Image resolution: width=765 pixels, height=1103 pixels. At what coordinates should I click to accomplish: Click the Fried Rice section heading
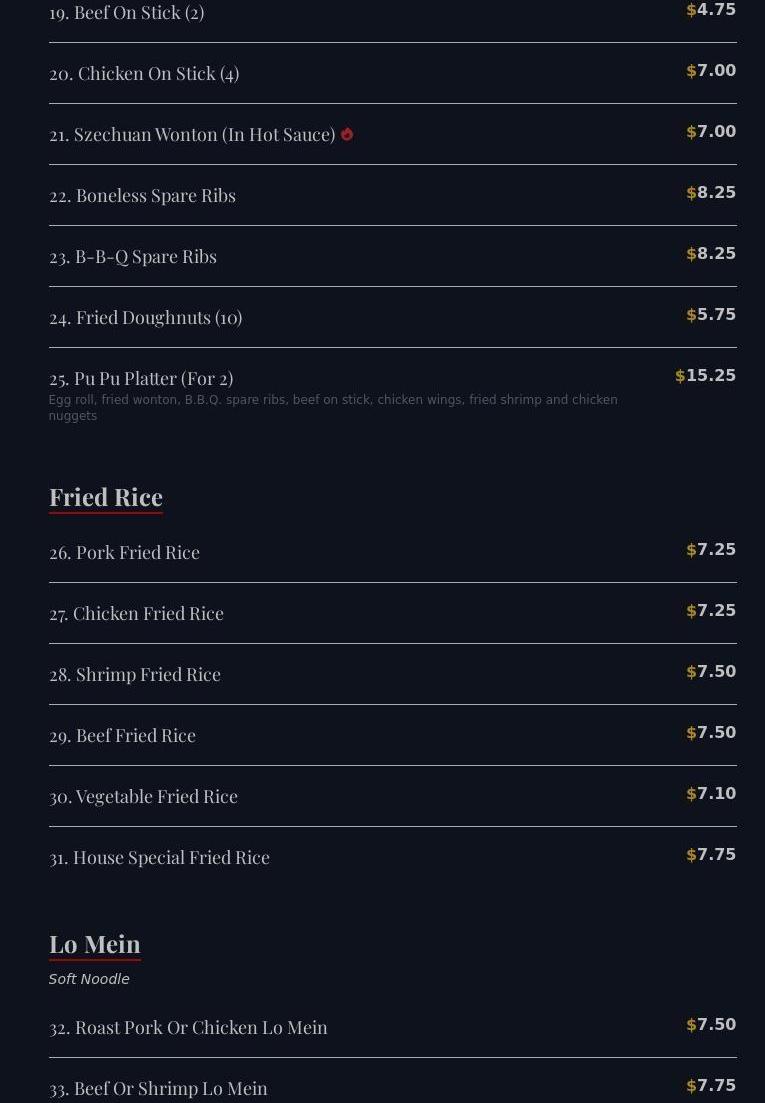pos(106,497)
